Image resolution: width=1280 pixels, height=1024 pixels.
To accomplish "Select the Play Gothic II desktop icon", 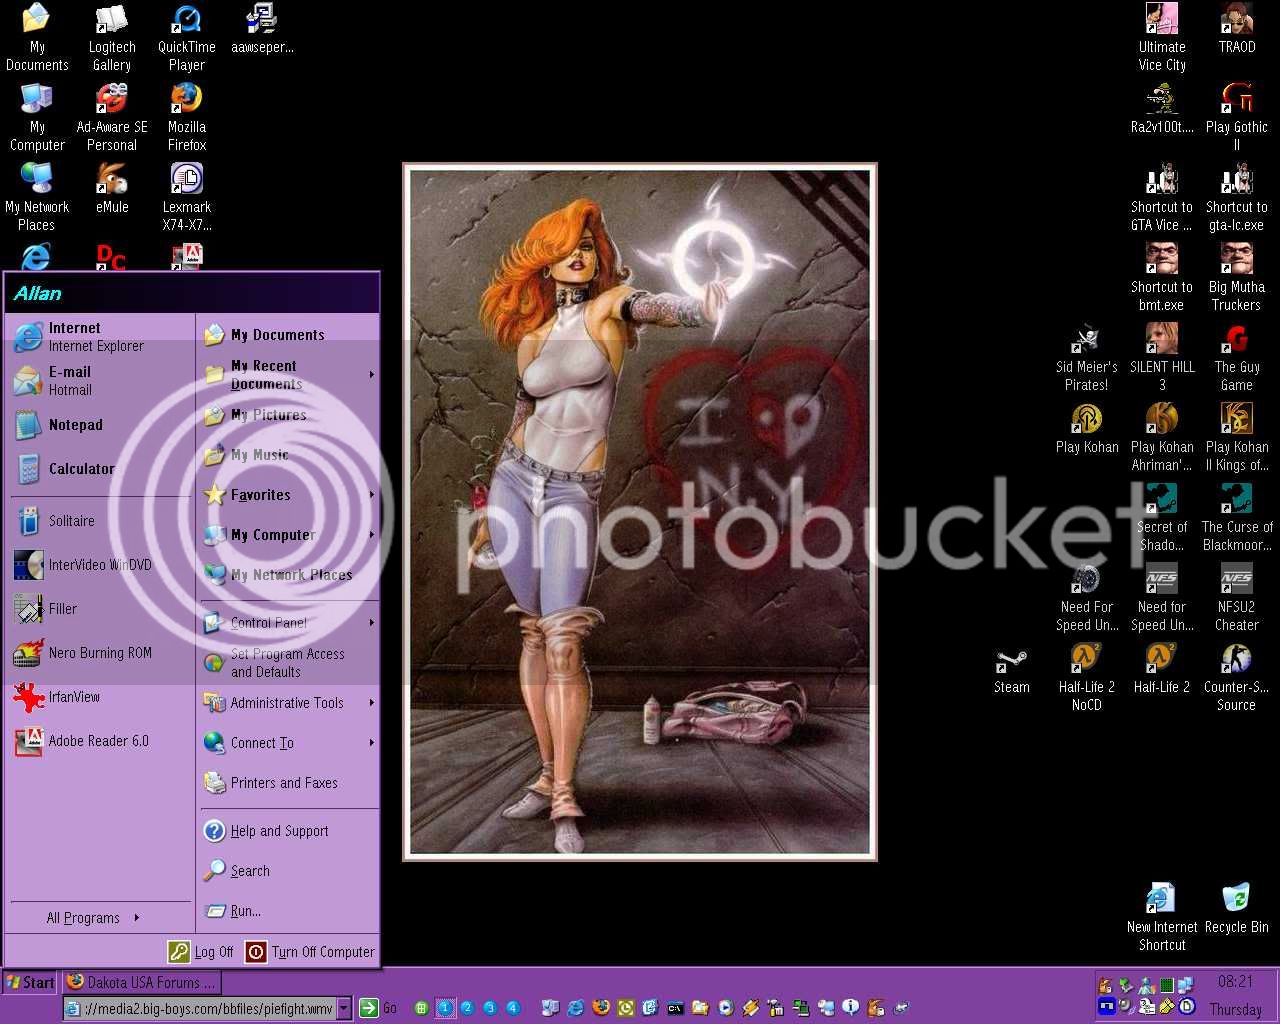I will [1237, 118].
